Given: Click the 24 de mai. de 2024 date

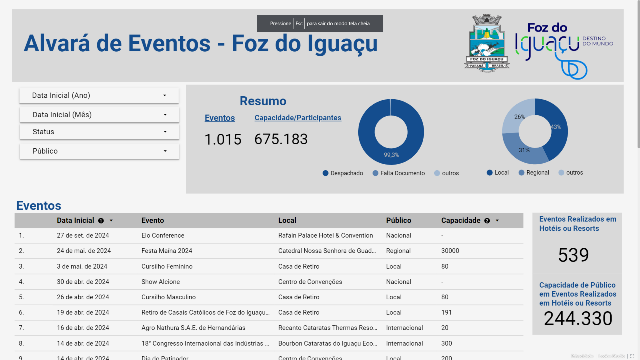Looking at the screenshot, I should pyautogui.click(x=84, y=251).
